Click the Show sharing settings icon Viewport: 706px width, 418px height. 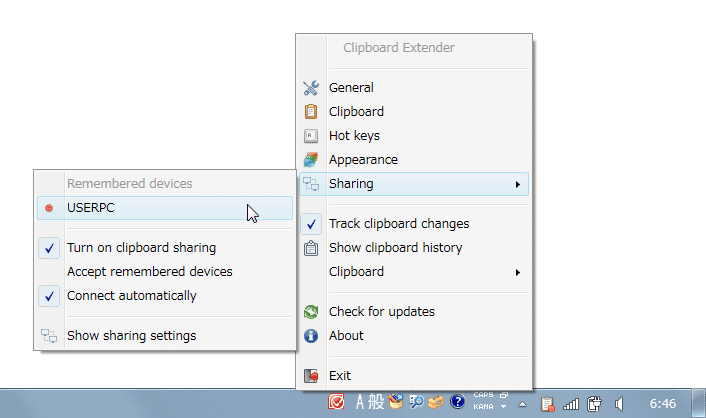click(x=49, y=336)
